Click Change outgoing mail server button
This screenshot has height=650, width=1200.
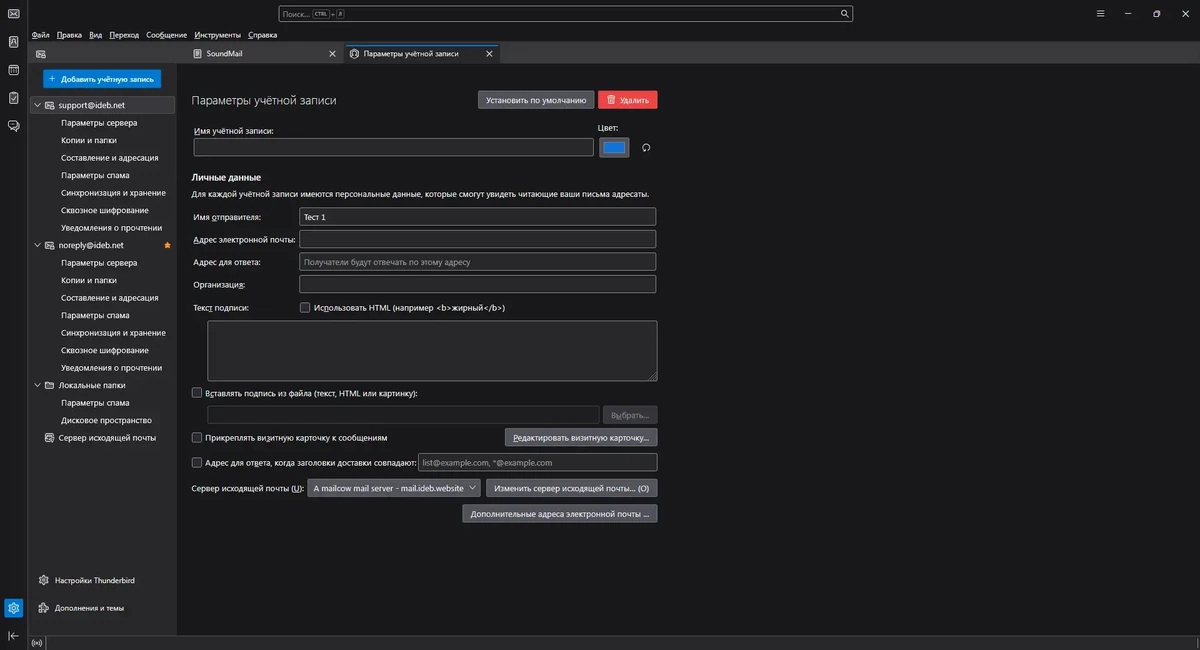(x=571, y=488)
